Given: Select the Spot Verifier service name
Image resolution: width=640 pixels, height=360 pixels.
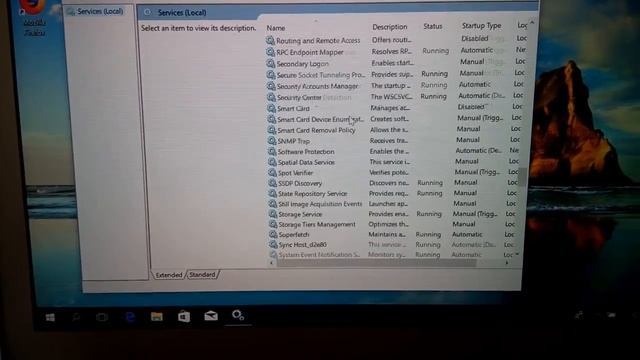Looking at the screenshot, I should point(296,173).
